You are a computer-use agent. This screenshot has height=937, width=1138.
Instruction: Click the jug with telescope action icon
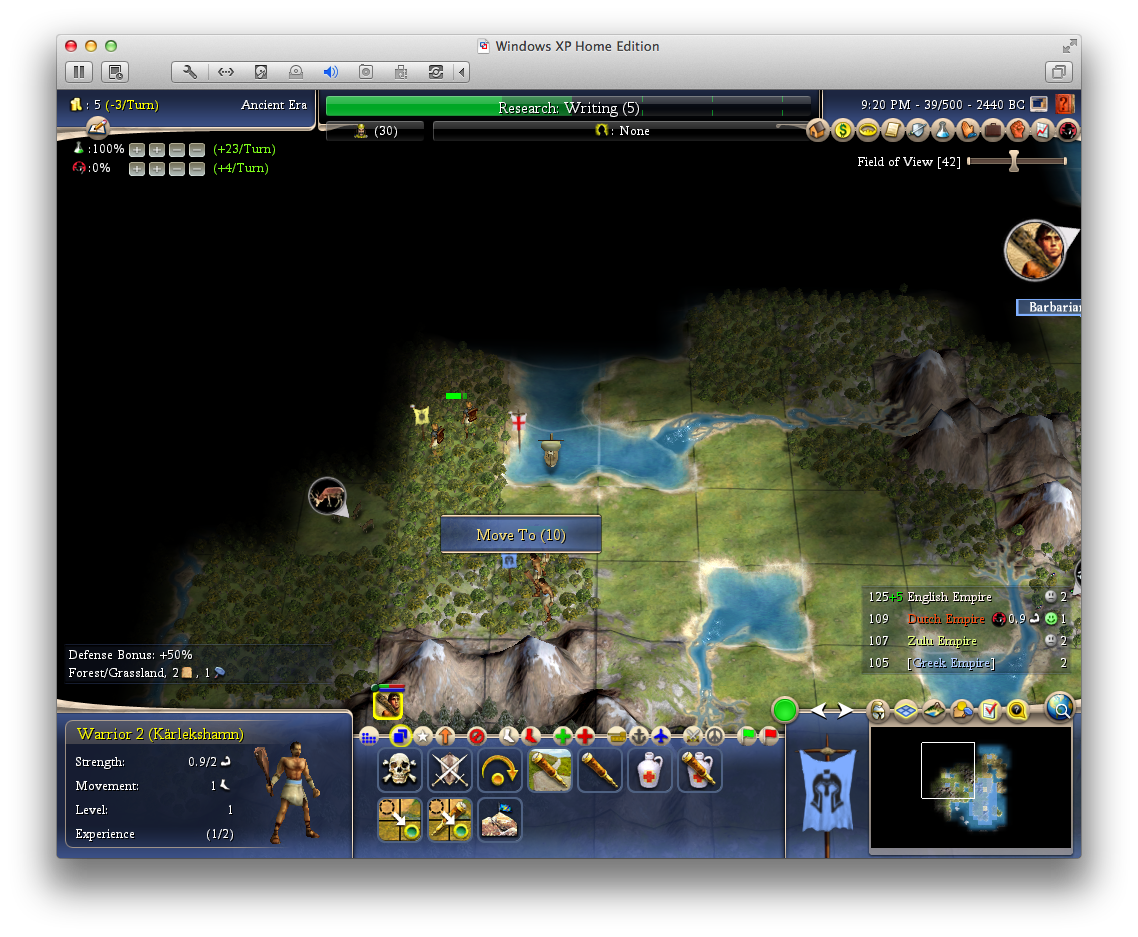point(700,770)
